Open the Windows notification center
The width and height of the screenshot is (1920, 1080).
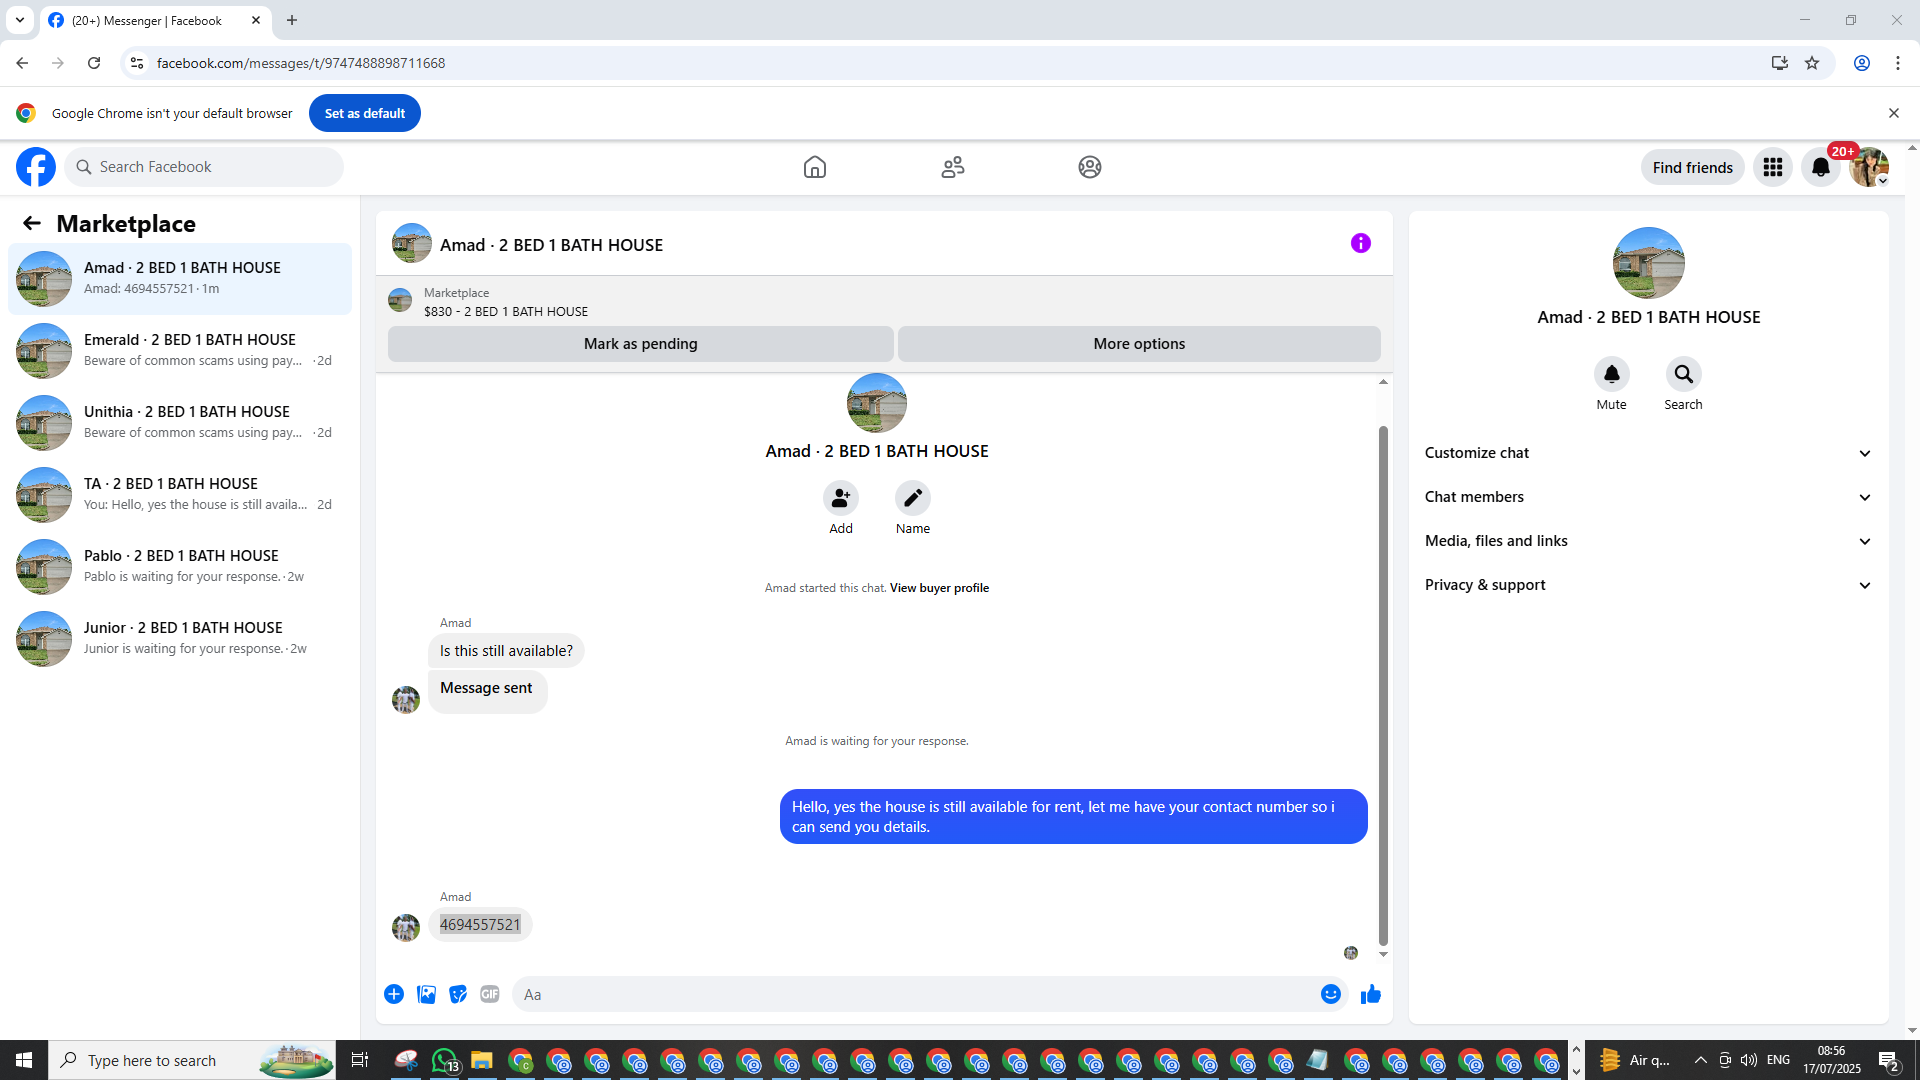[1888, 1060]
